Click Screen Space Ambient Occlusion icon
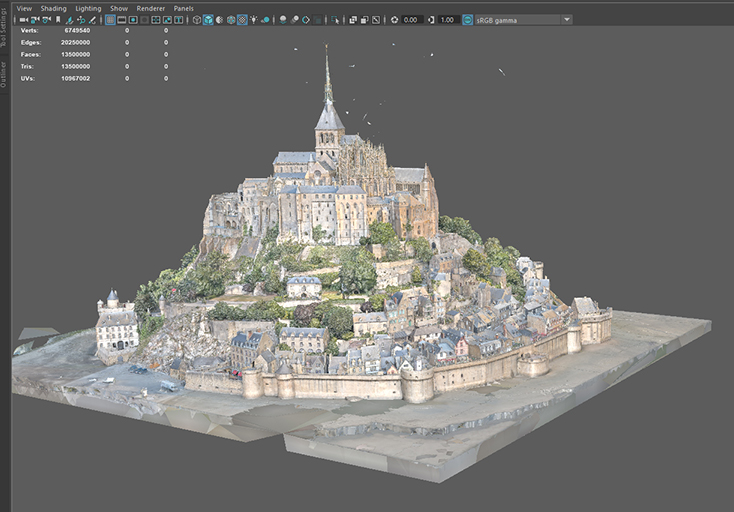Image resolution: width=734 pixels, height=512 pixels. coord(283,20)
